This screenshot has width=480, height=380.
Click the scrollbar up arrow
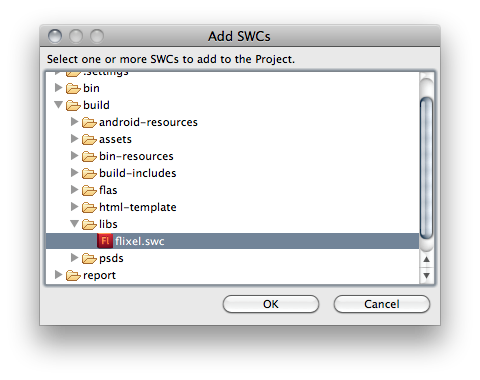pyautogui.click(x=426, y=259)
